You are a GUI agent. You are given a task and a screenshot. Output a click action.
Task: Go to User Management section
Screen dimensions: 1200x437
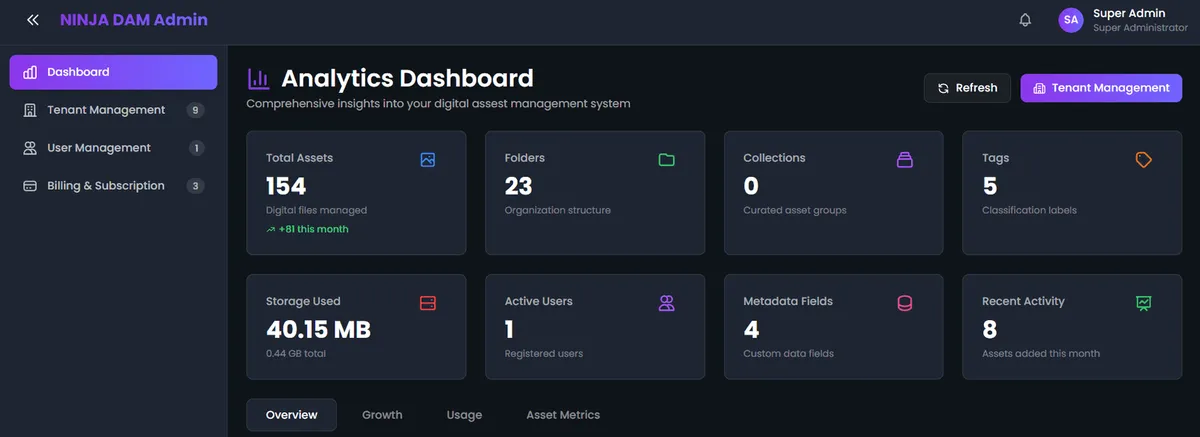(99, 148)
